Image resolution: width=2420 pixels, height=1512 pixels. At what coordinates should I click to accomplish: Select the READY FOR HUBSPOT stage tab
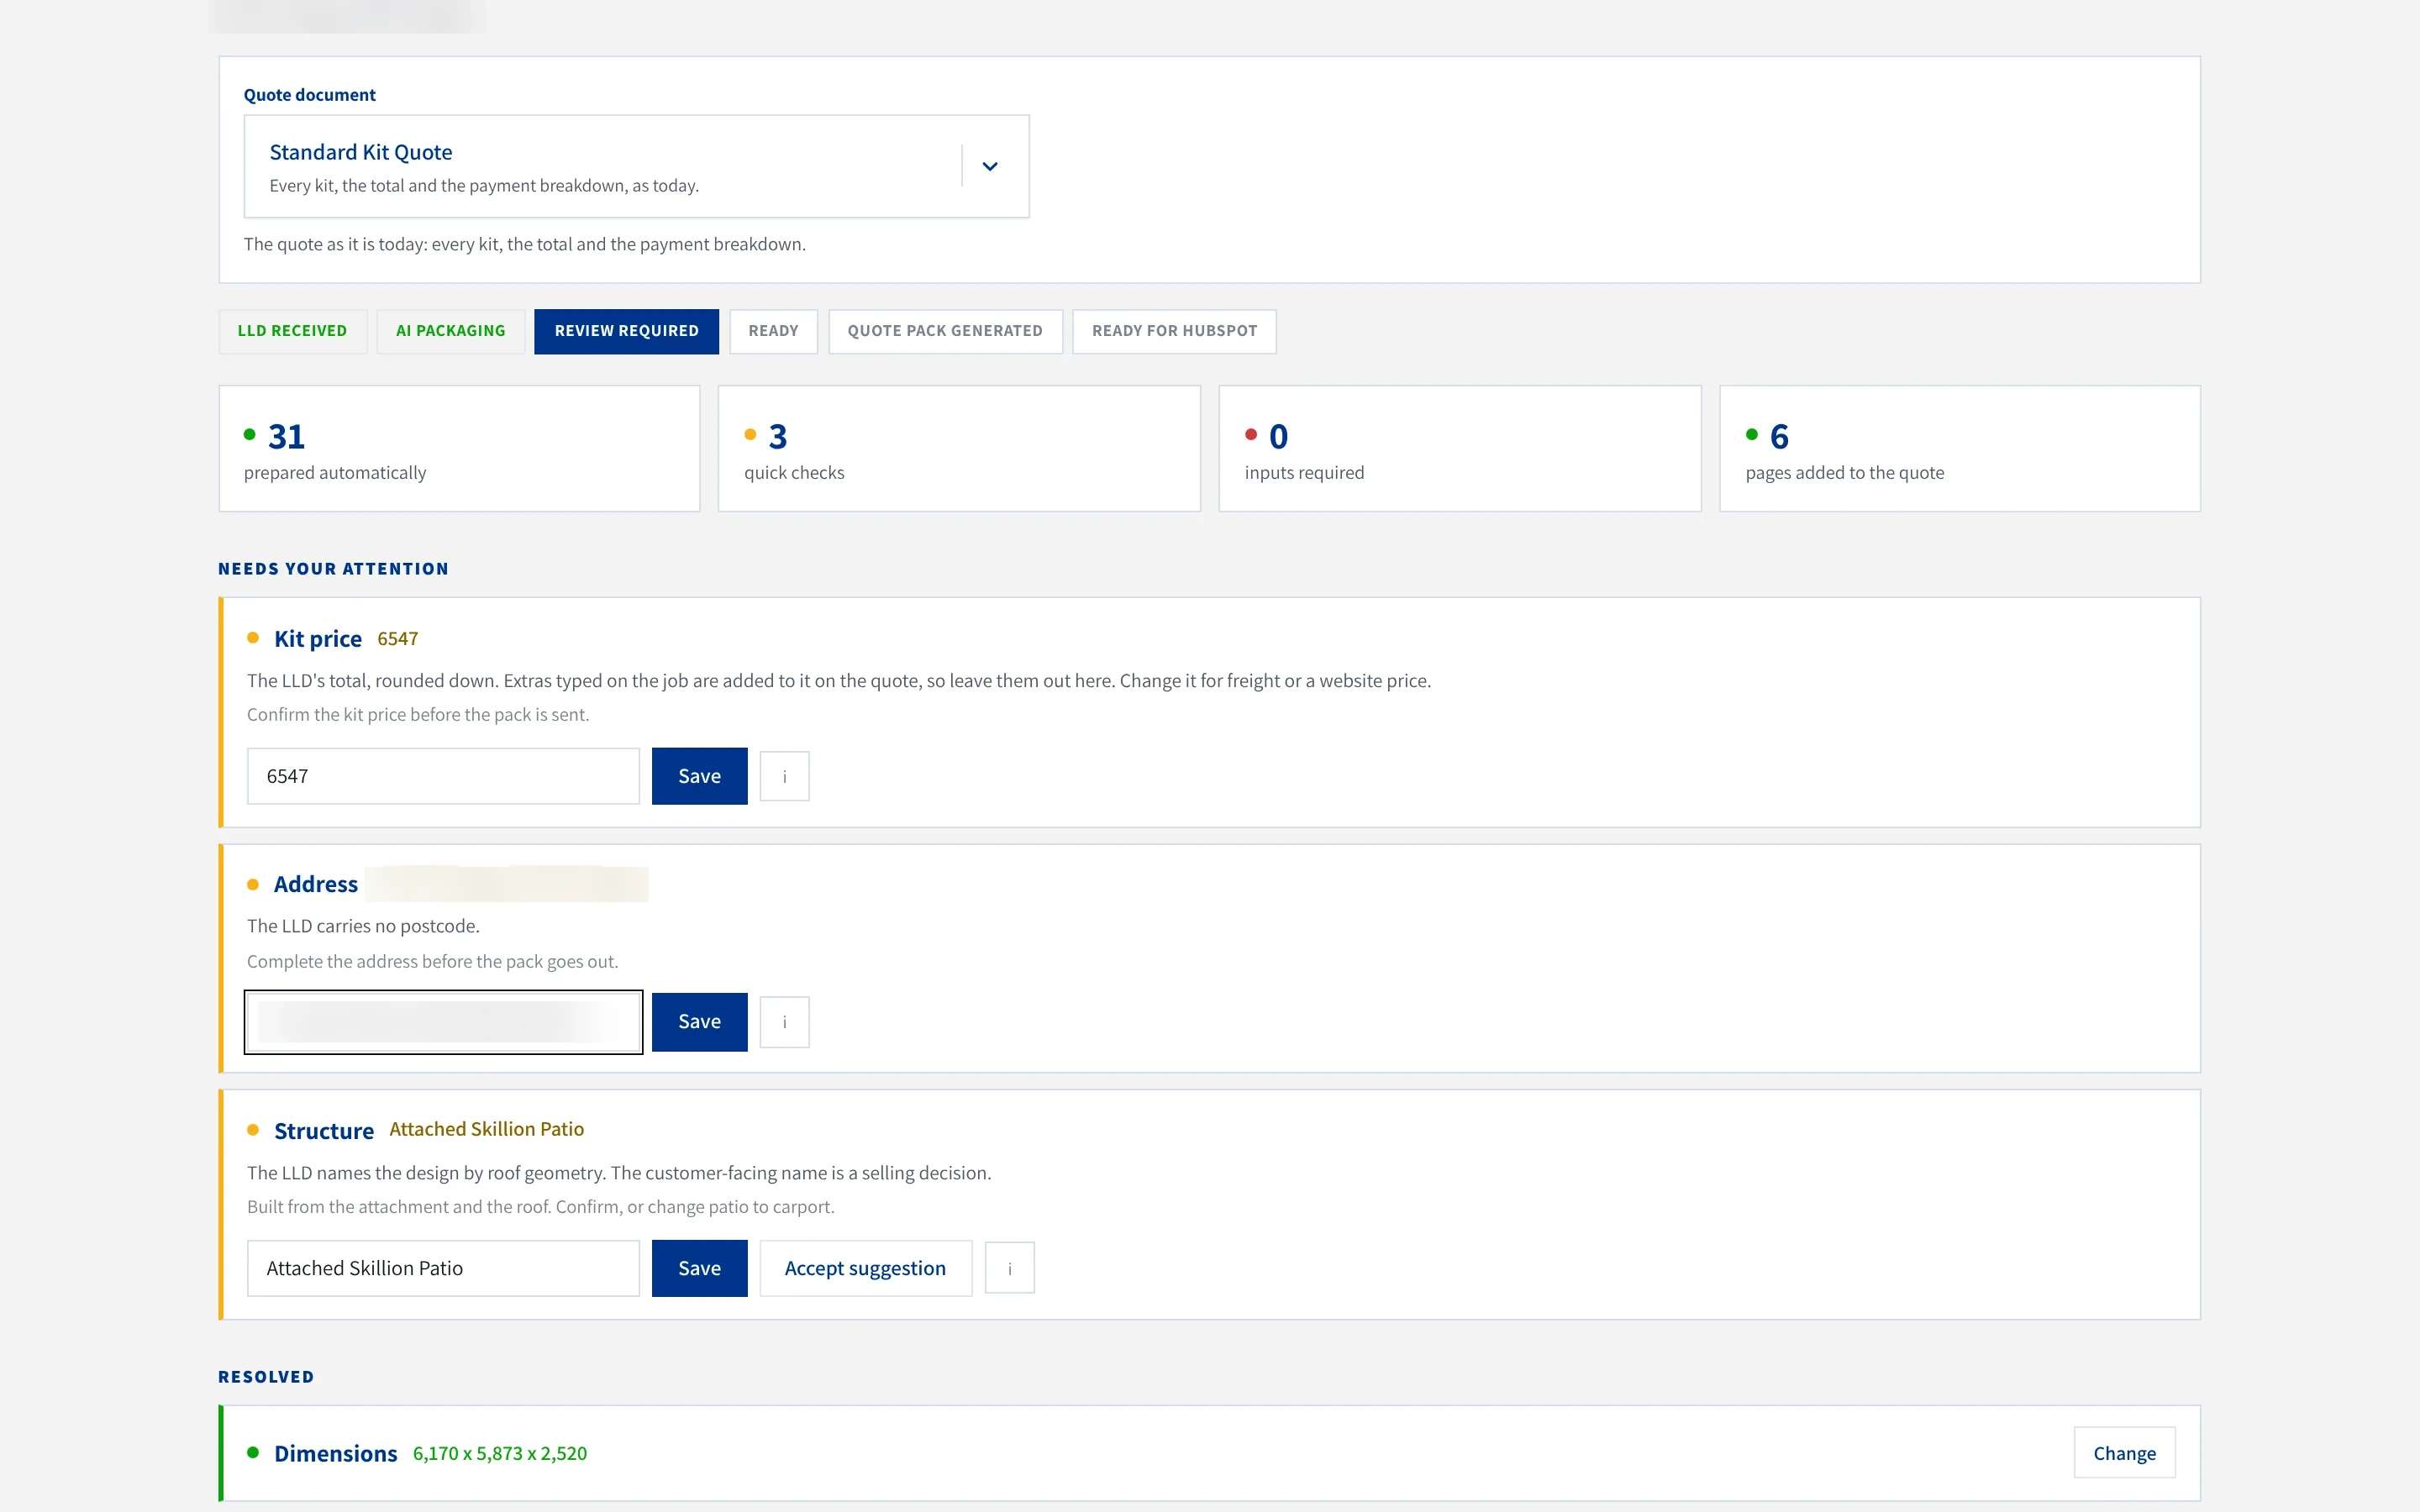[x=1174, y=331]
